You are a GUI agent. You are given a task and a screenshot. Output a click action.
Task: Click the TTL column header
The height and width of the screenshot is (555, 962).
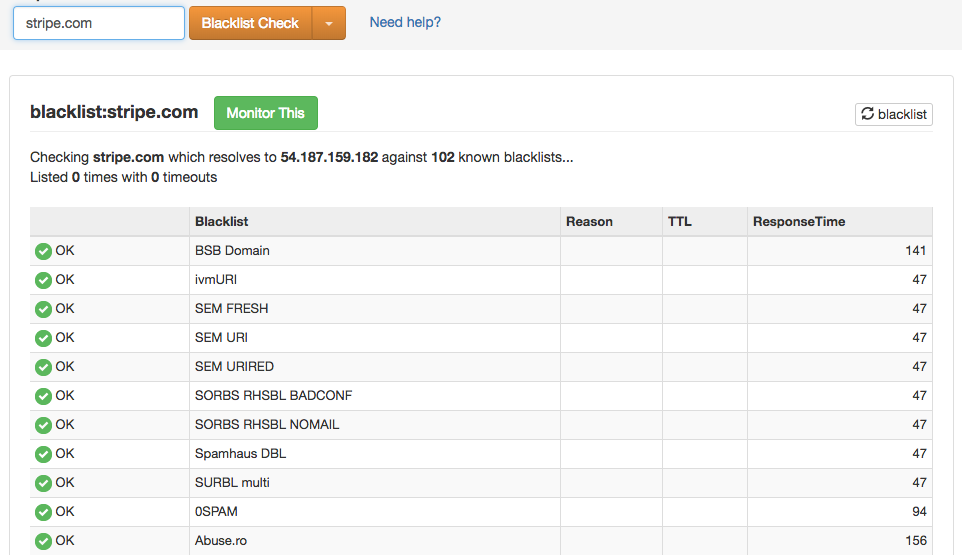[680, 222]
